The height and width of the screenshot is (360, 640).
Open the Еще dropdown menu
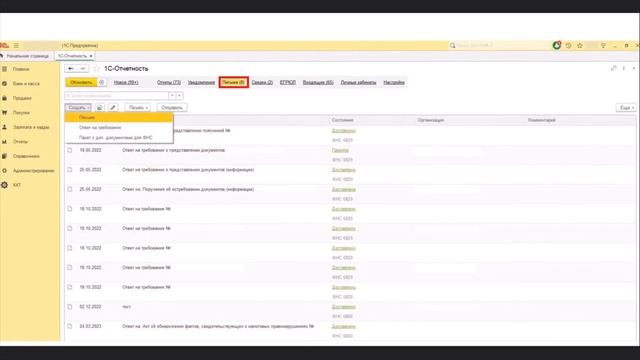tap(626, 107)
